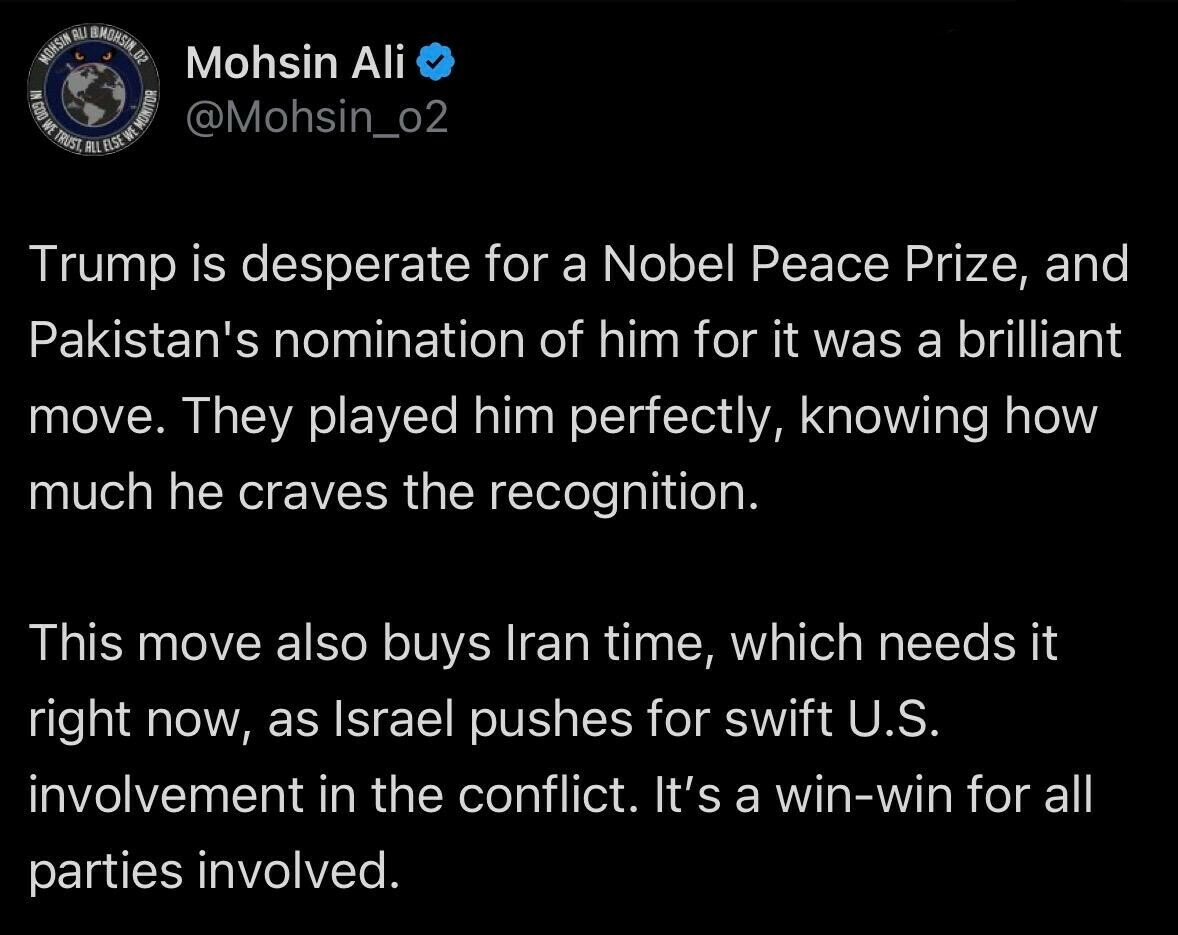Screen dimensions: 1178x935
Task: Click the globe in the profile picture
Action: 93,95
